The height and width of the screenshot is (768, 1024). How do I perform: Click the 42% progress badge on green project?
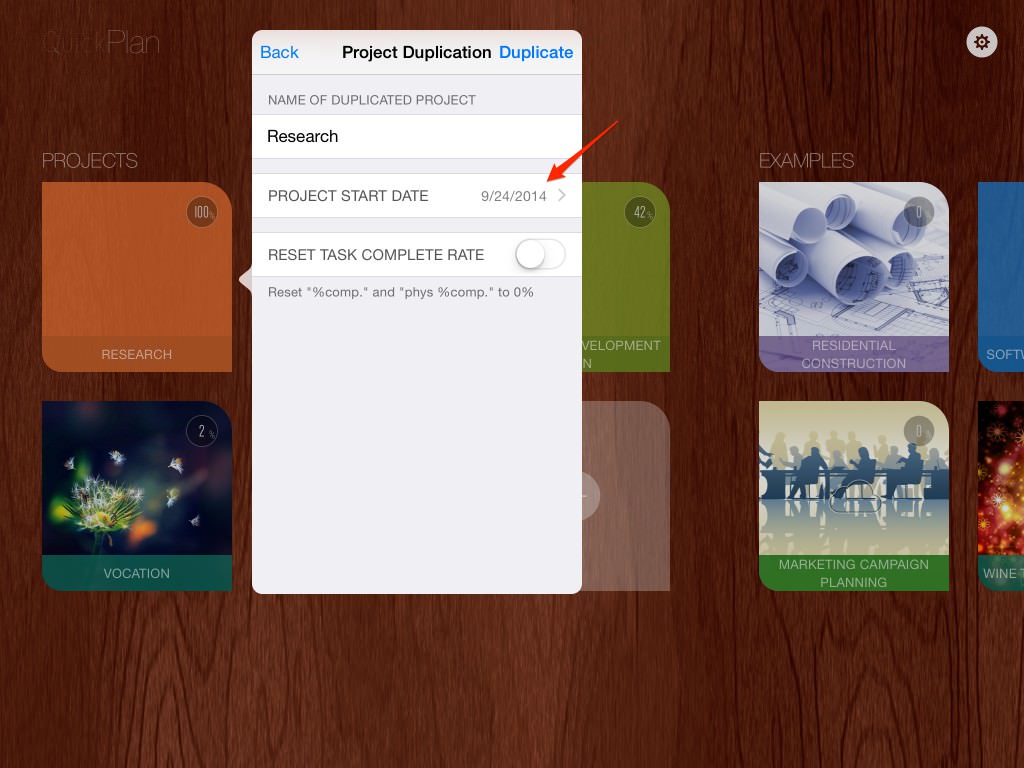640,212
